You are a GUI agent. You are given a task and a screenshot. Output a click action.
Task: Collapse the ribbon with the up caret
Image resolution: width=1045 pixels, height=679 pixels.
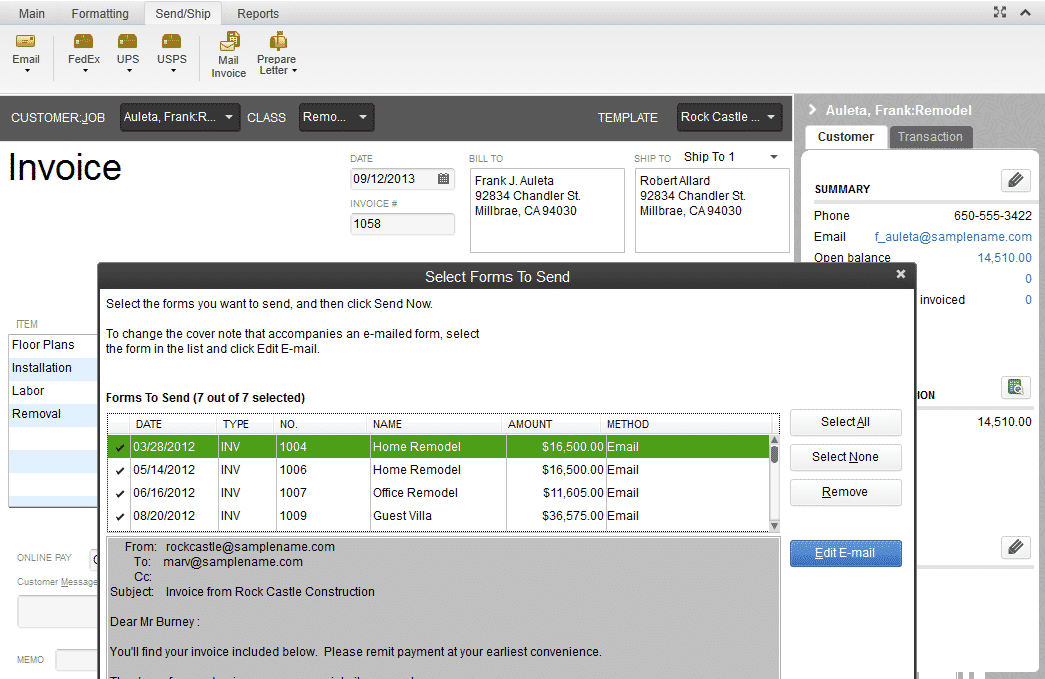coord(1025,12)
